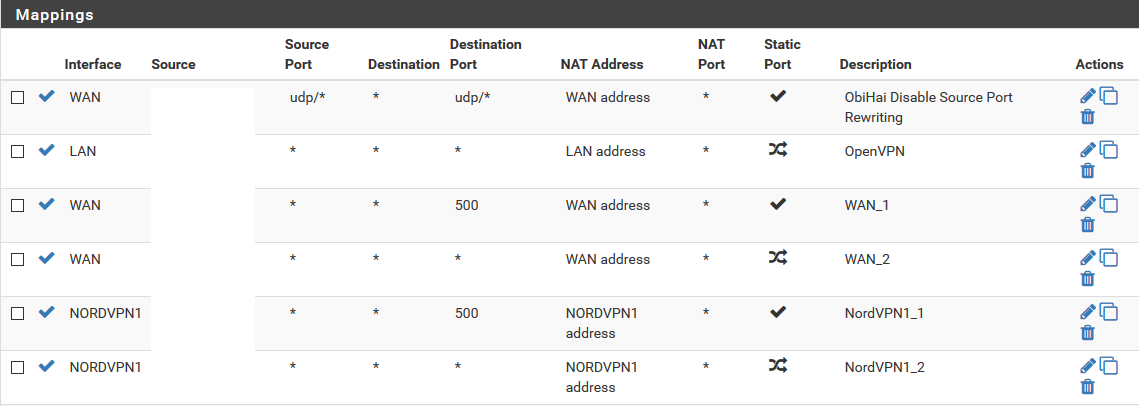Disable the WAN_1 rule via blue checkmark
The width and height of the screenshot is (1139, 406).
click(x=46, y=204)
